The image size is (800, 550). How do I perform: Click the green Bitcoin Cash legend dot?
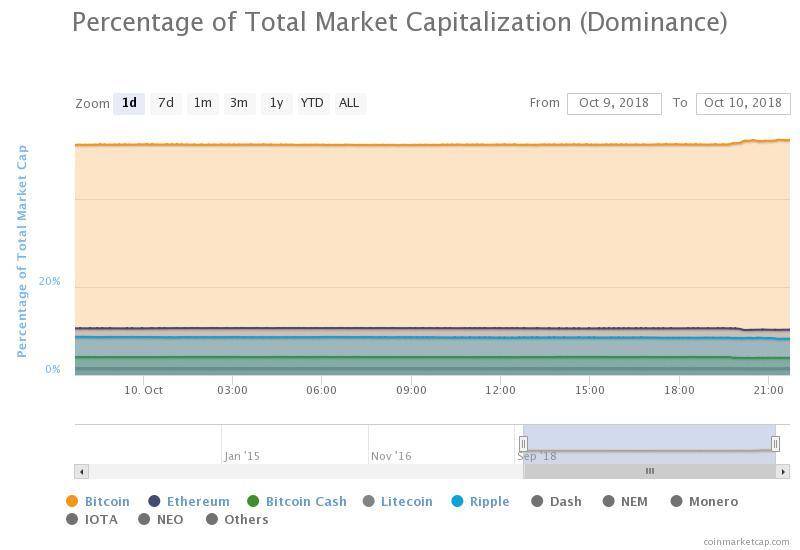click(x=253, y=502)
